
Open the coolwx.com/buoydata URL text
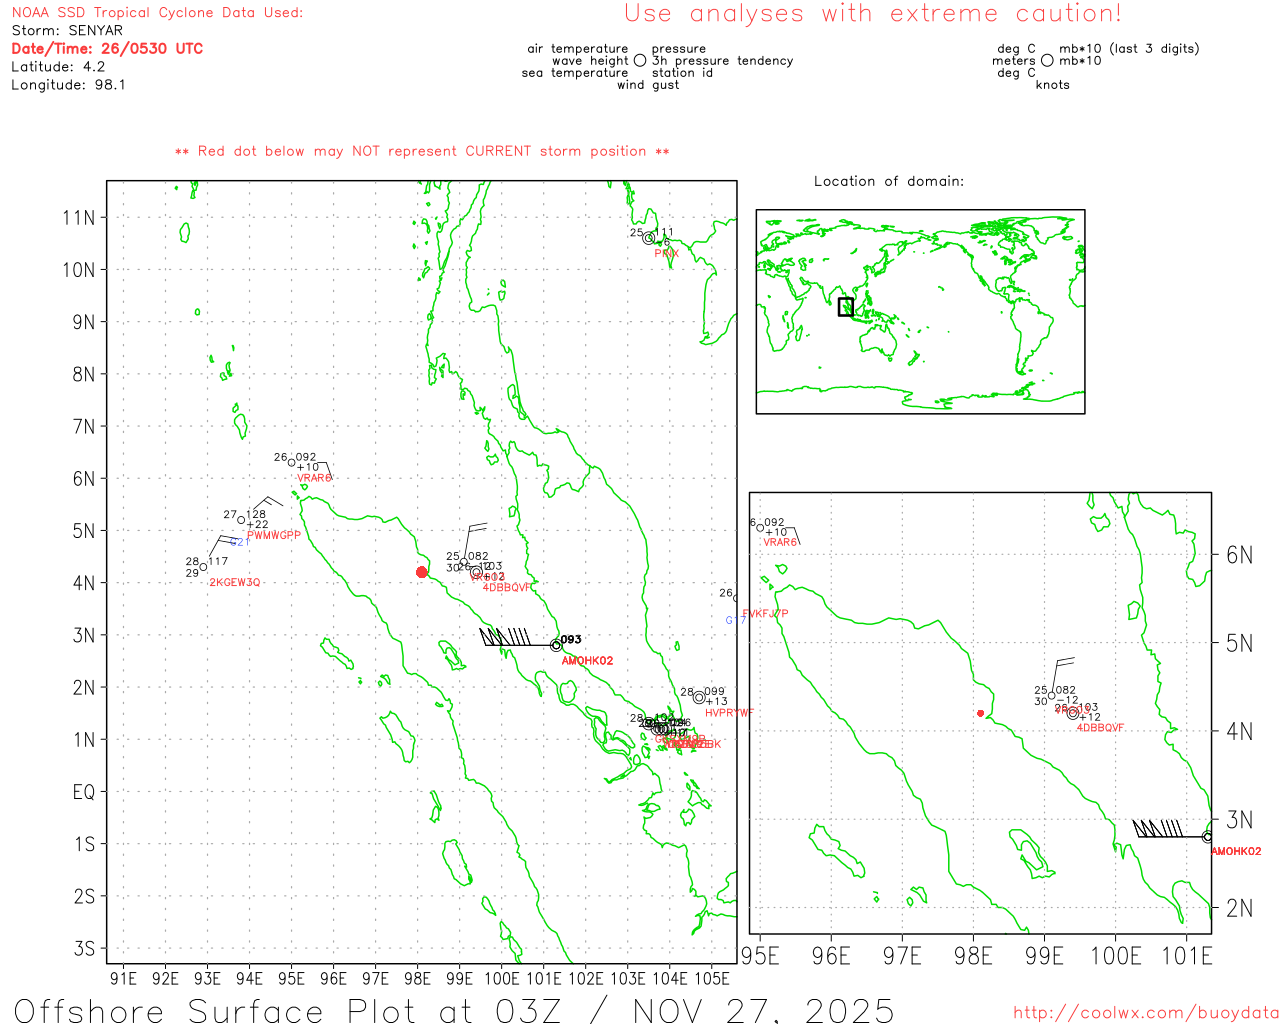click(x=1146, y=1013)
